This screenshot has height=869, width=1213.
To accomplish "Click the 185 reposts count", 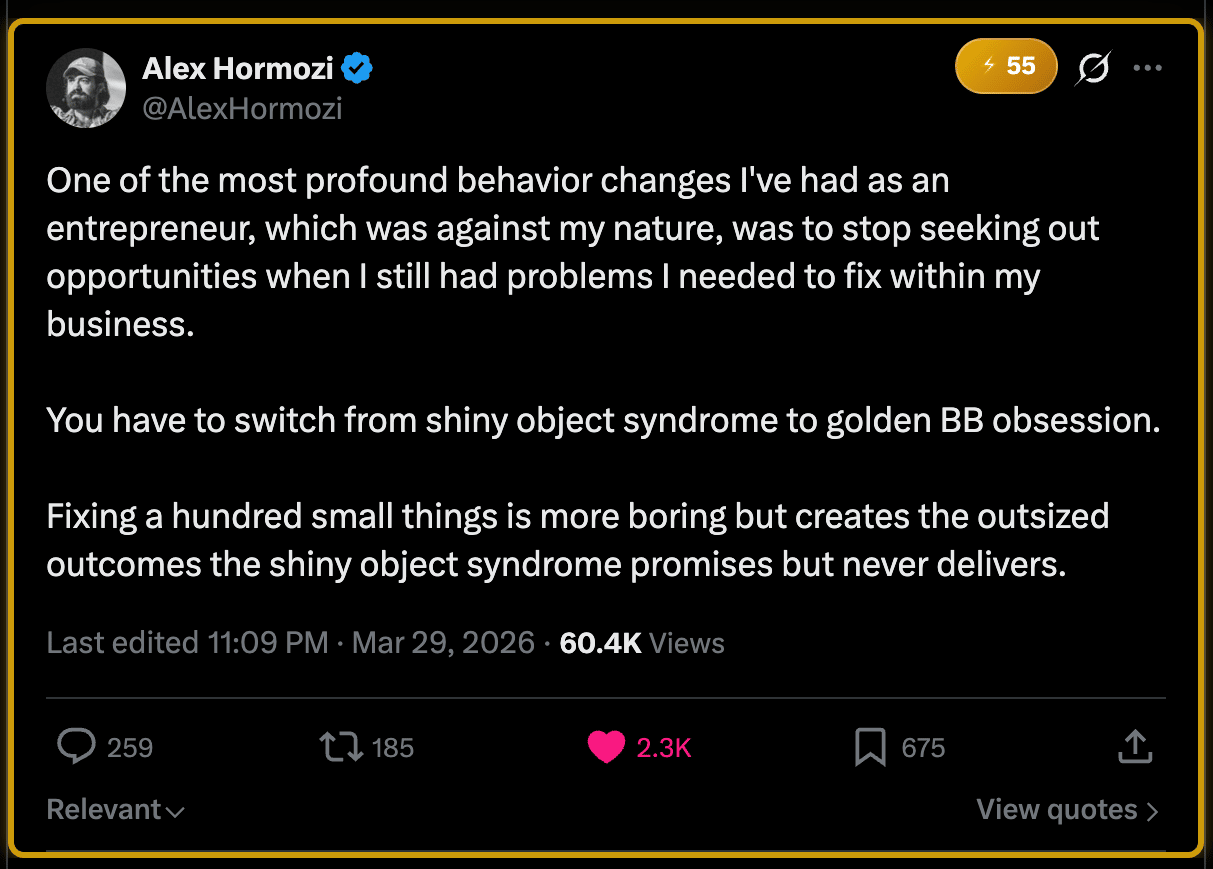I will (392, 748).
